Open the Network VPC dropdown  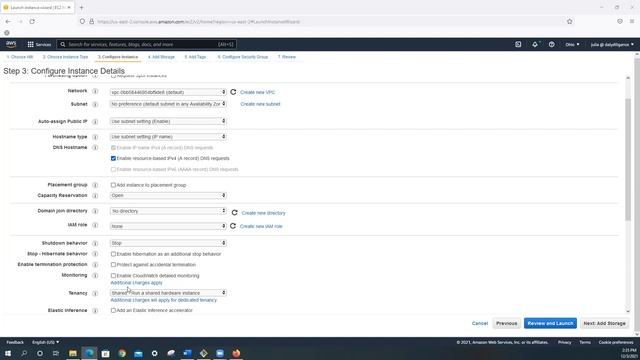[168, 92]
